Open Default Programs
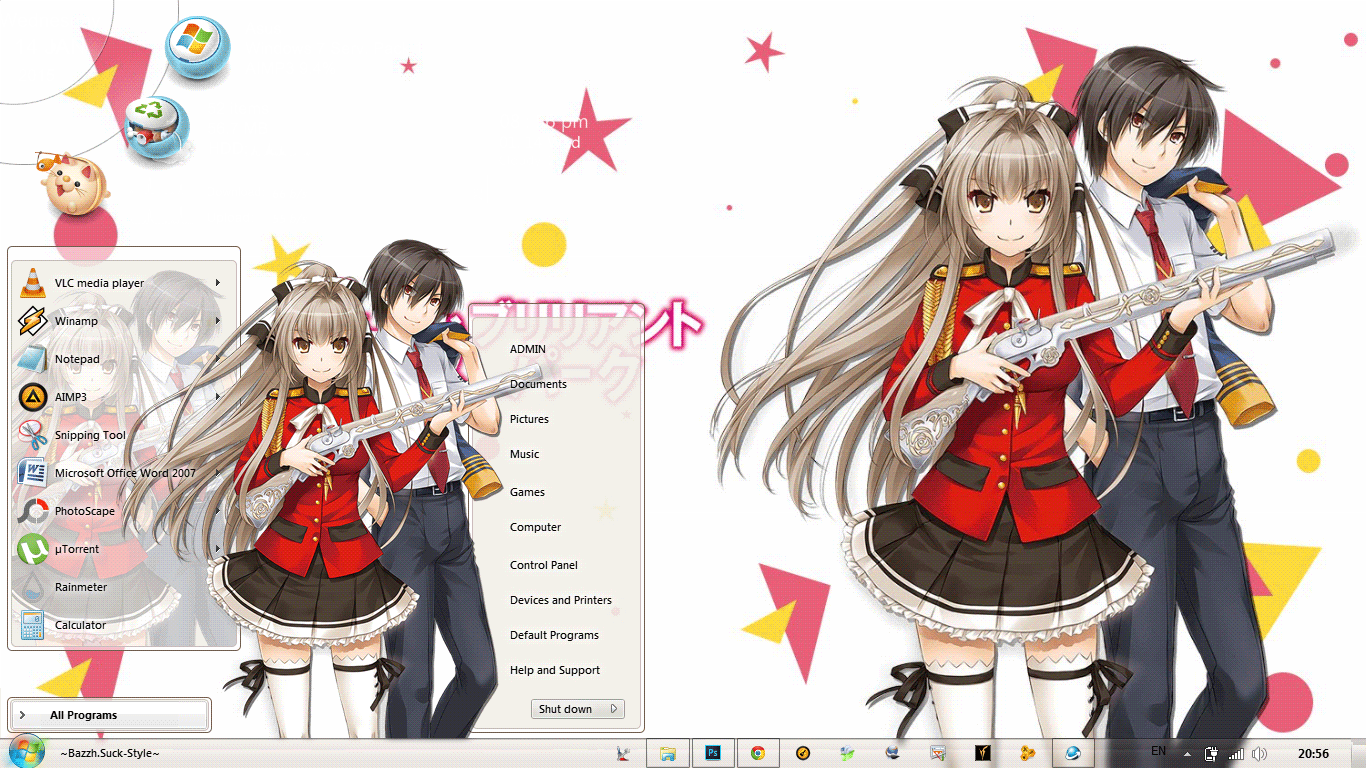The height and width of the screenshot is (768, 1366). tap(554, 635)
